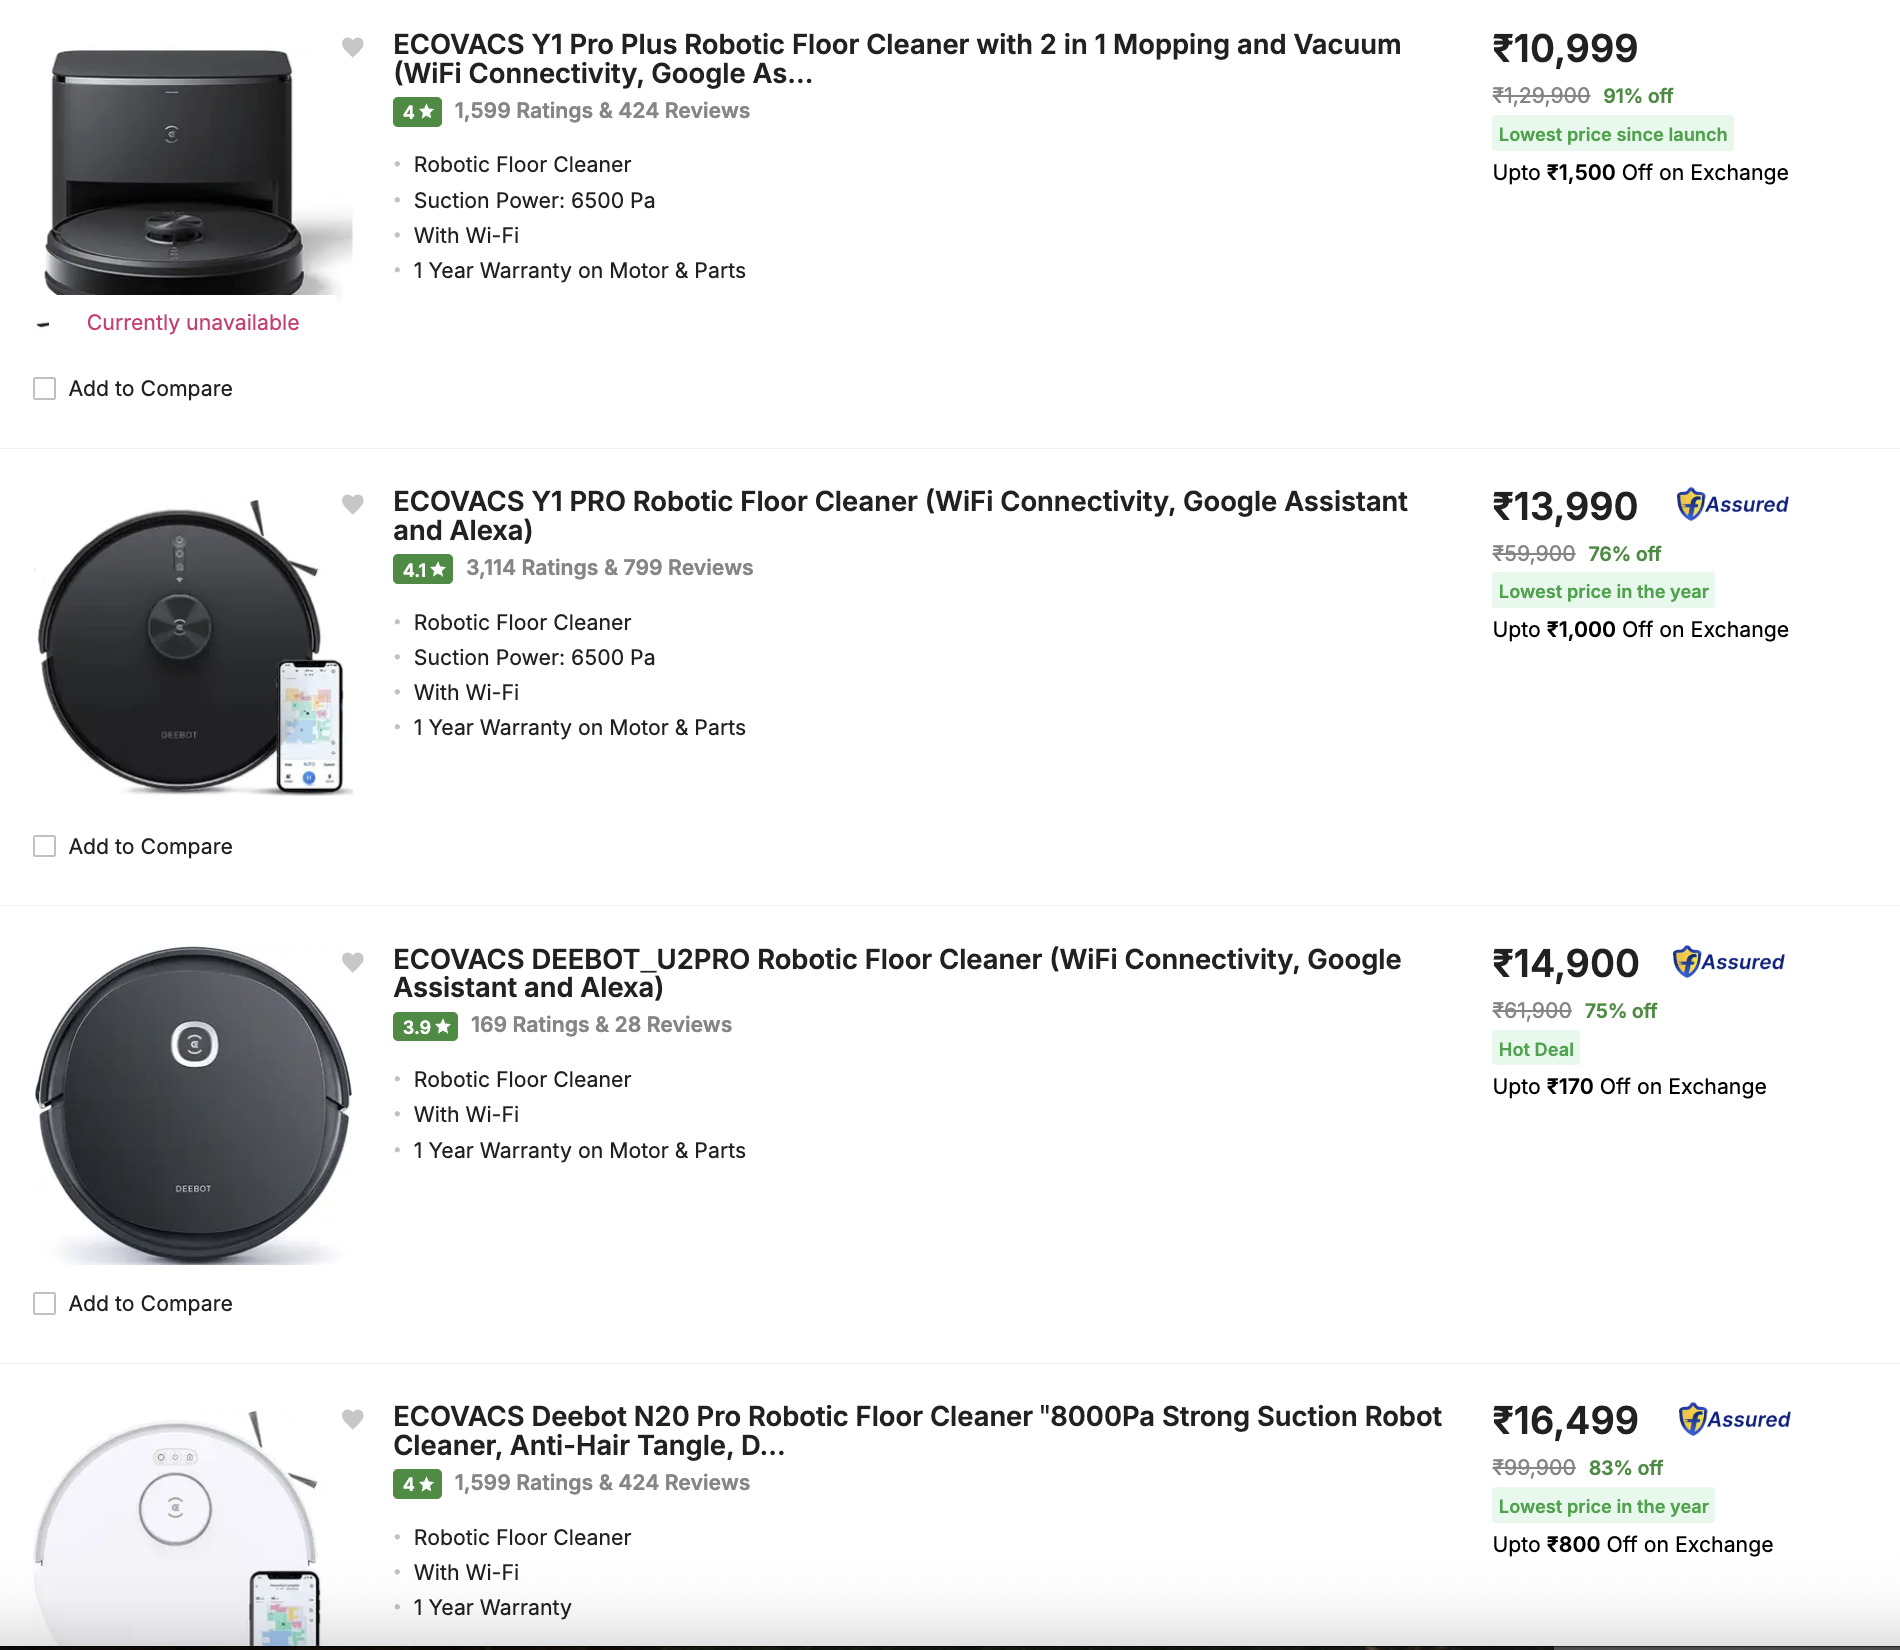
Task: Click heart icon for ECOVACS Y1 PRO
Action: click(352, 504)
